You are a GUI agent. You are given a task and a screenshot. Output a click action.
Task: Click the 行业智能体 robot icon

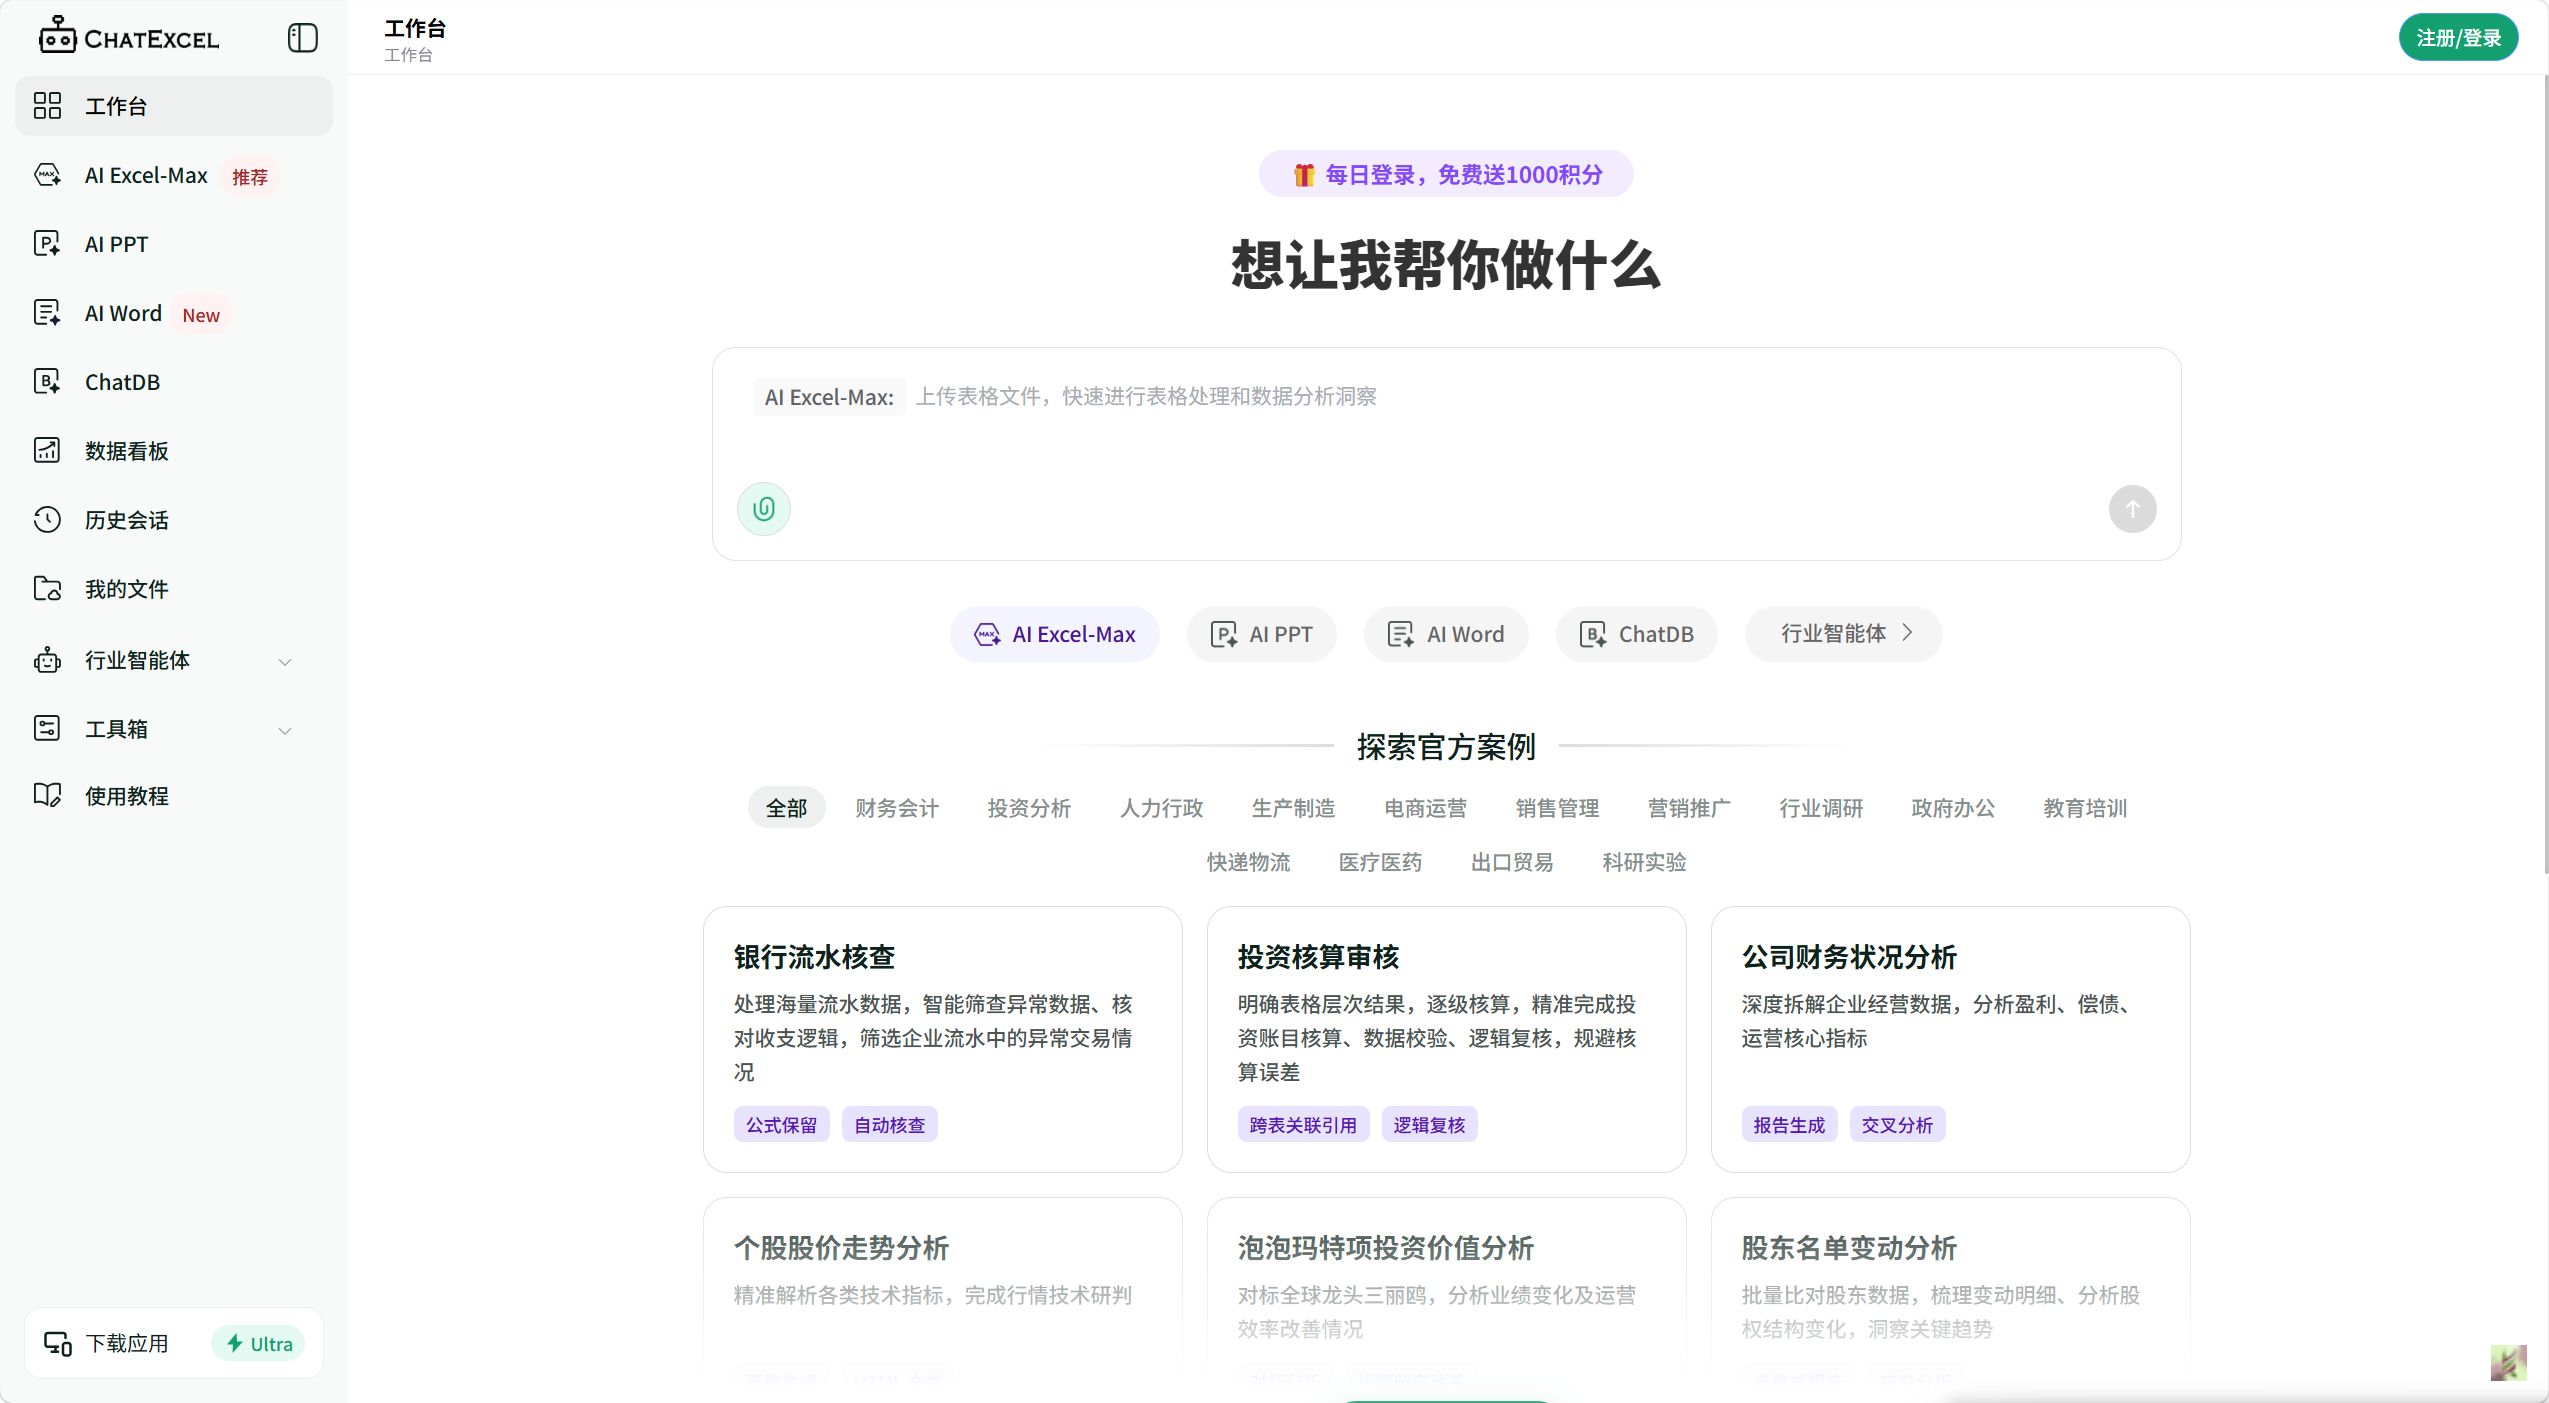pos(47,660)
